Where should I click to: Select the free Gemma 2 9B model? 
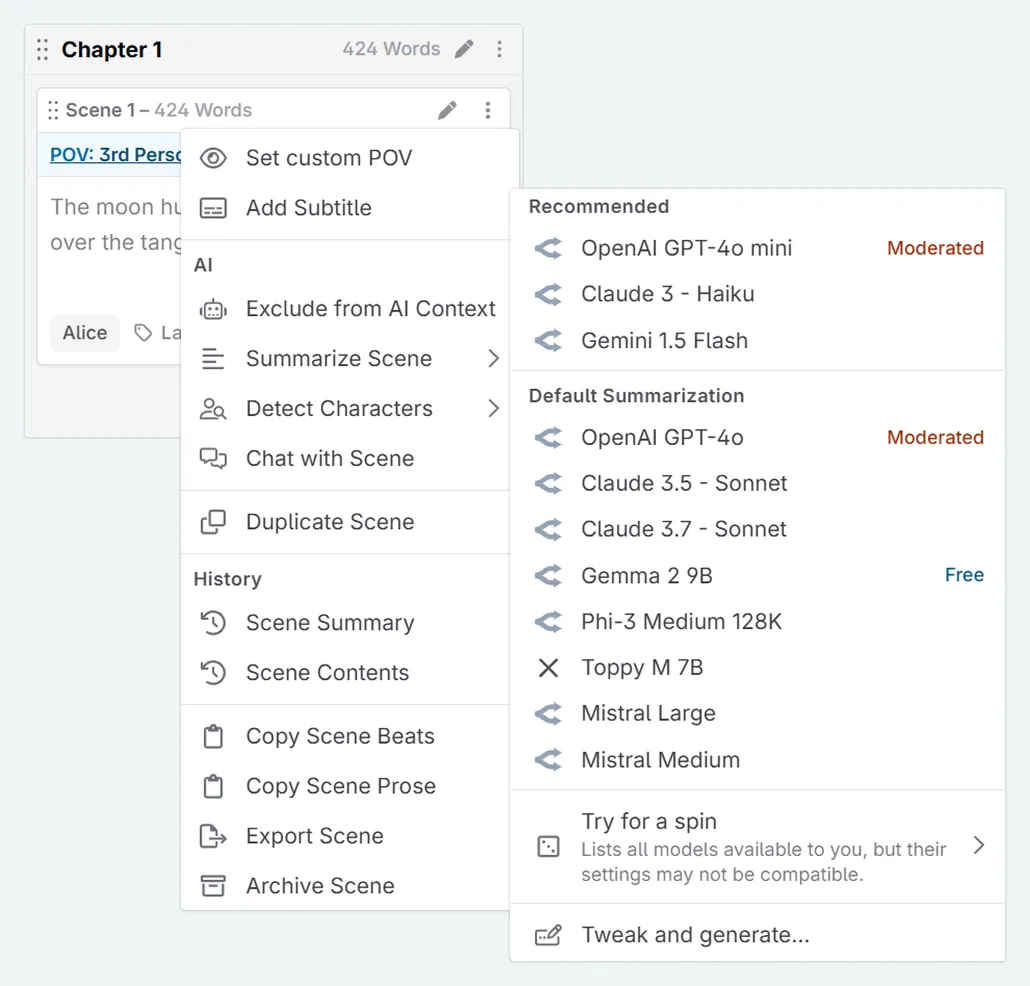[x=647, y=576]
